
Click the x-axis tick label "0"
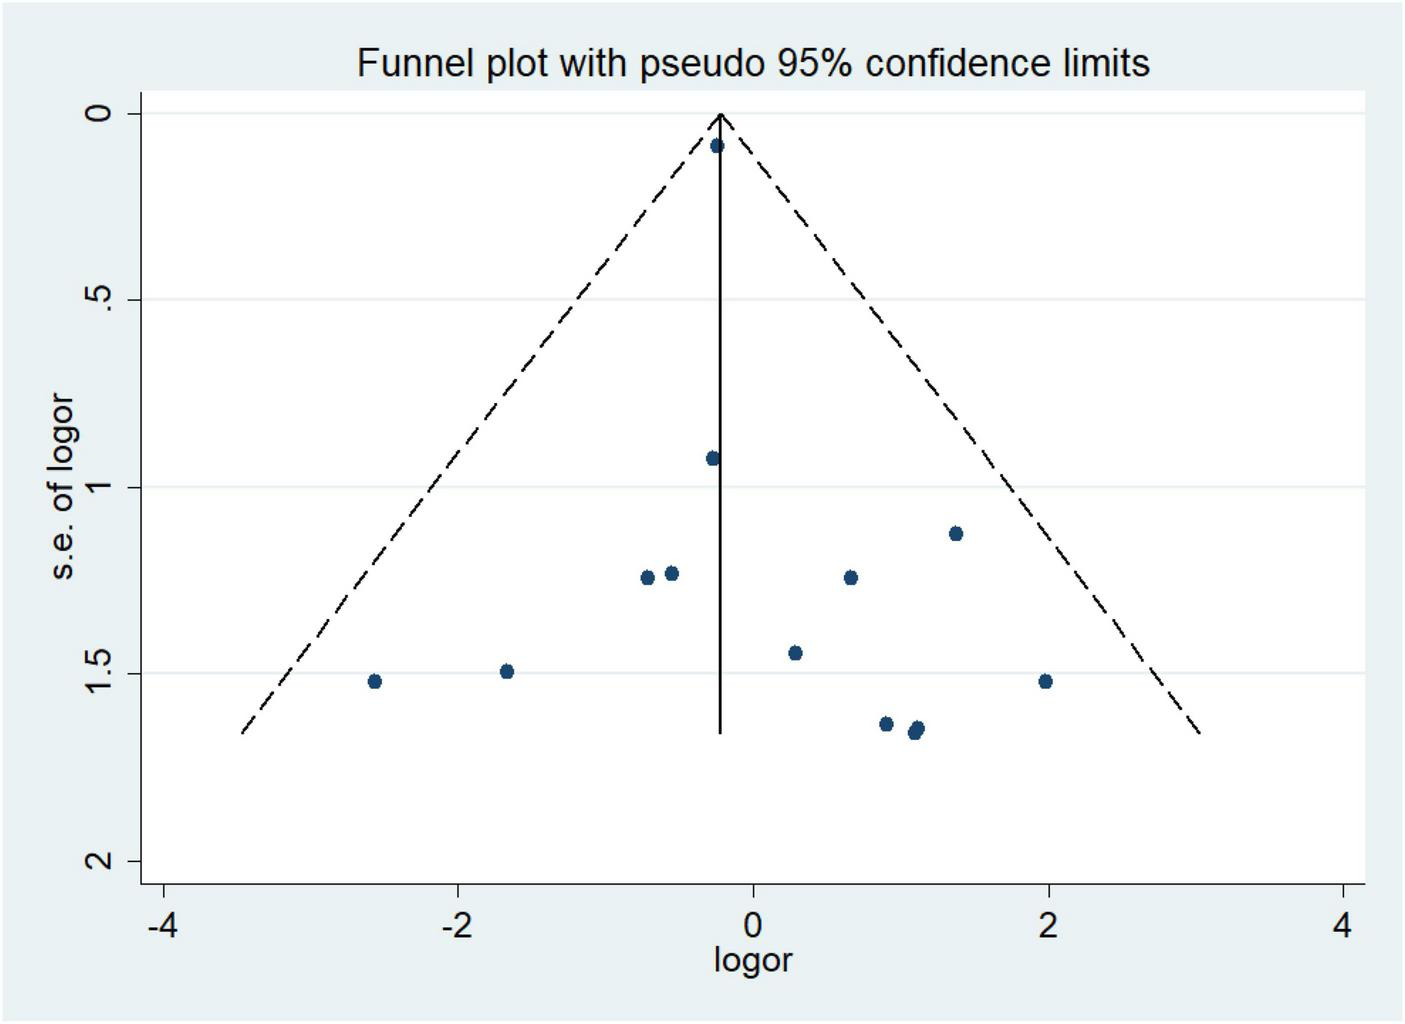pyautogui.click(x=753, y=925)
